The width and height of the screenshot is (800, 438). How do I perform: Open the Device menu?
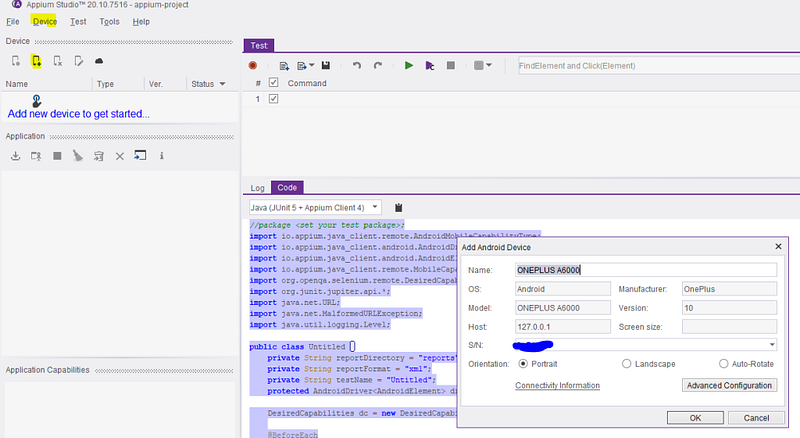(x=44, y=21)
